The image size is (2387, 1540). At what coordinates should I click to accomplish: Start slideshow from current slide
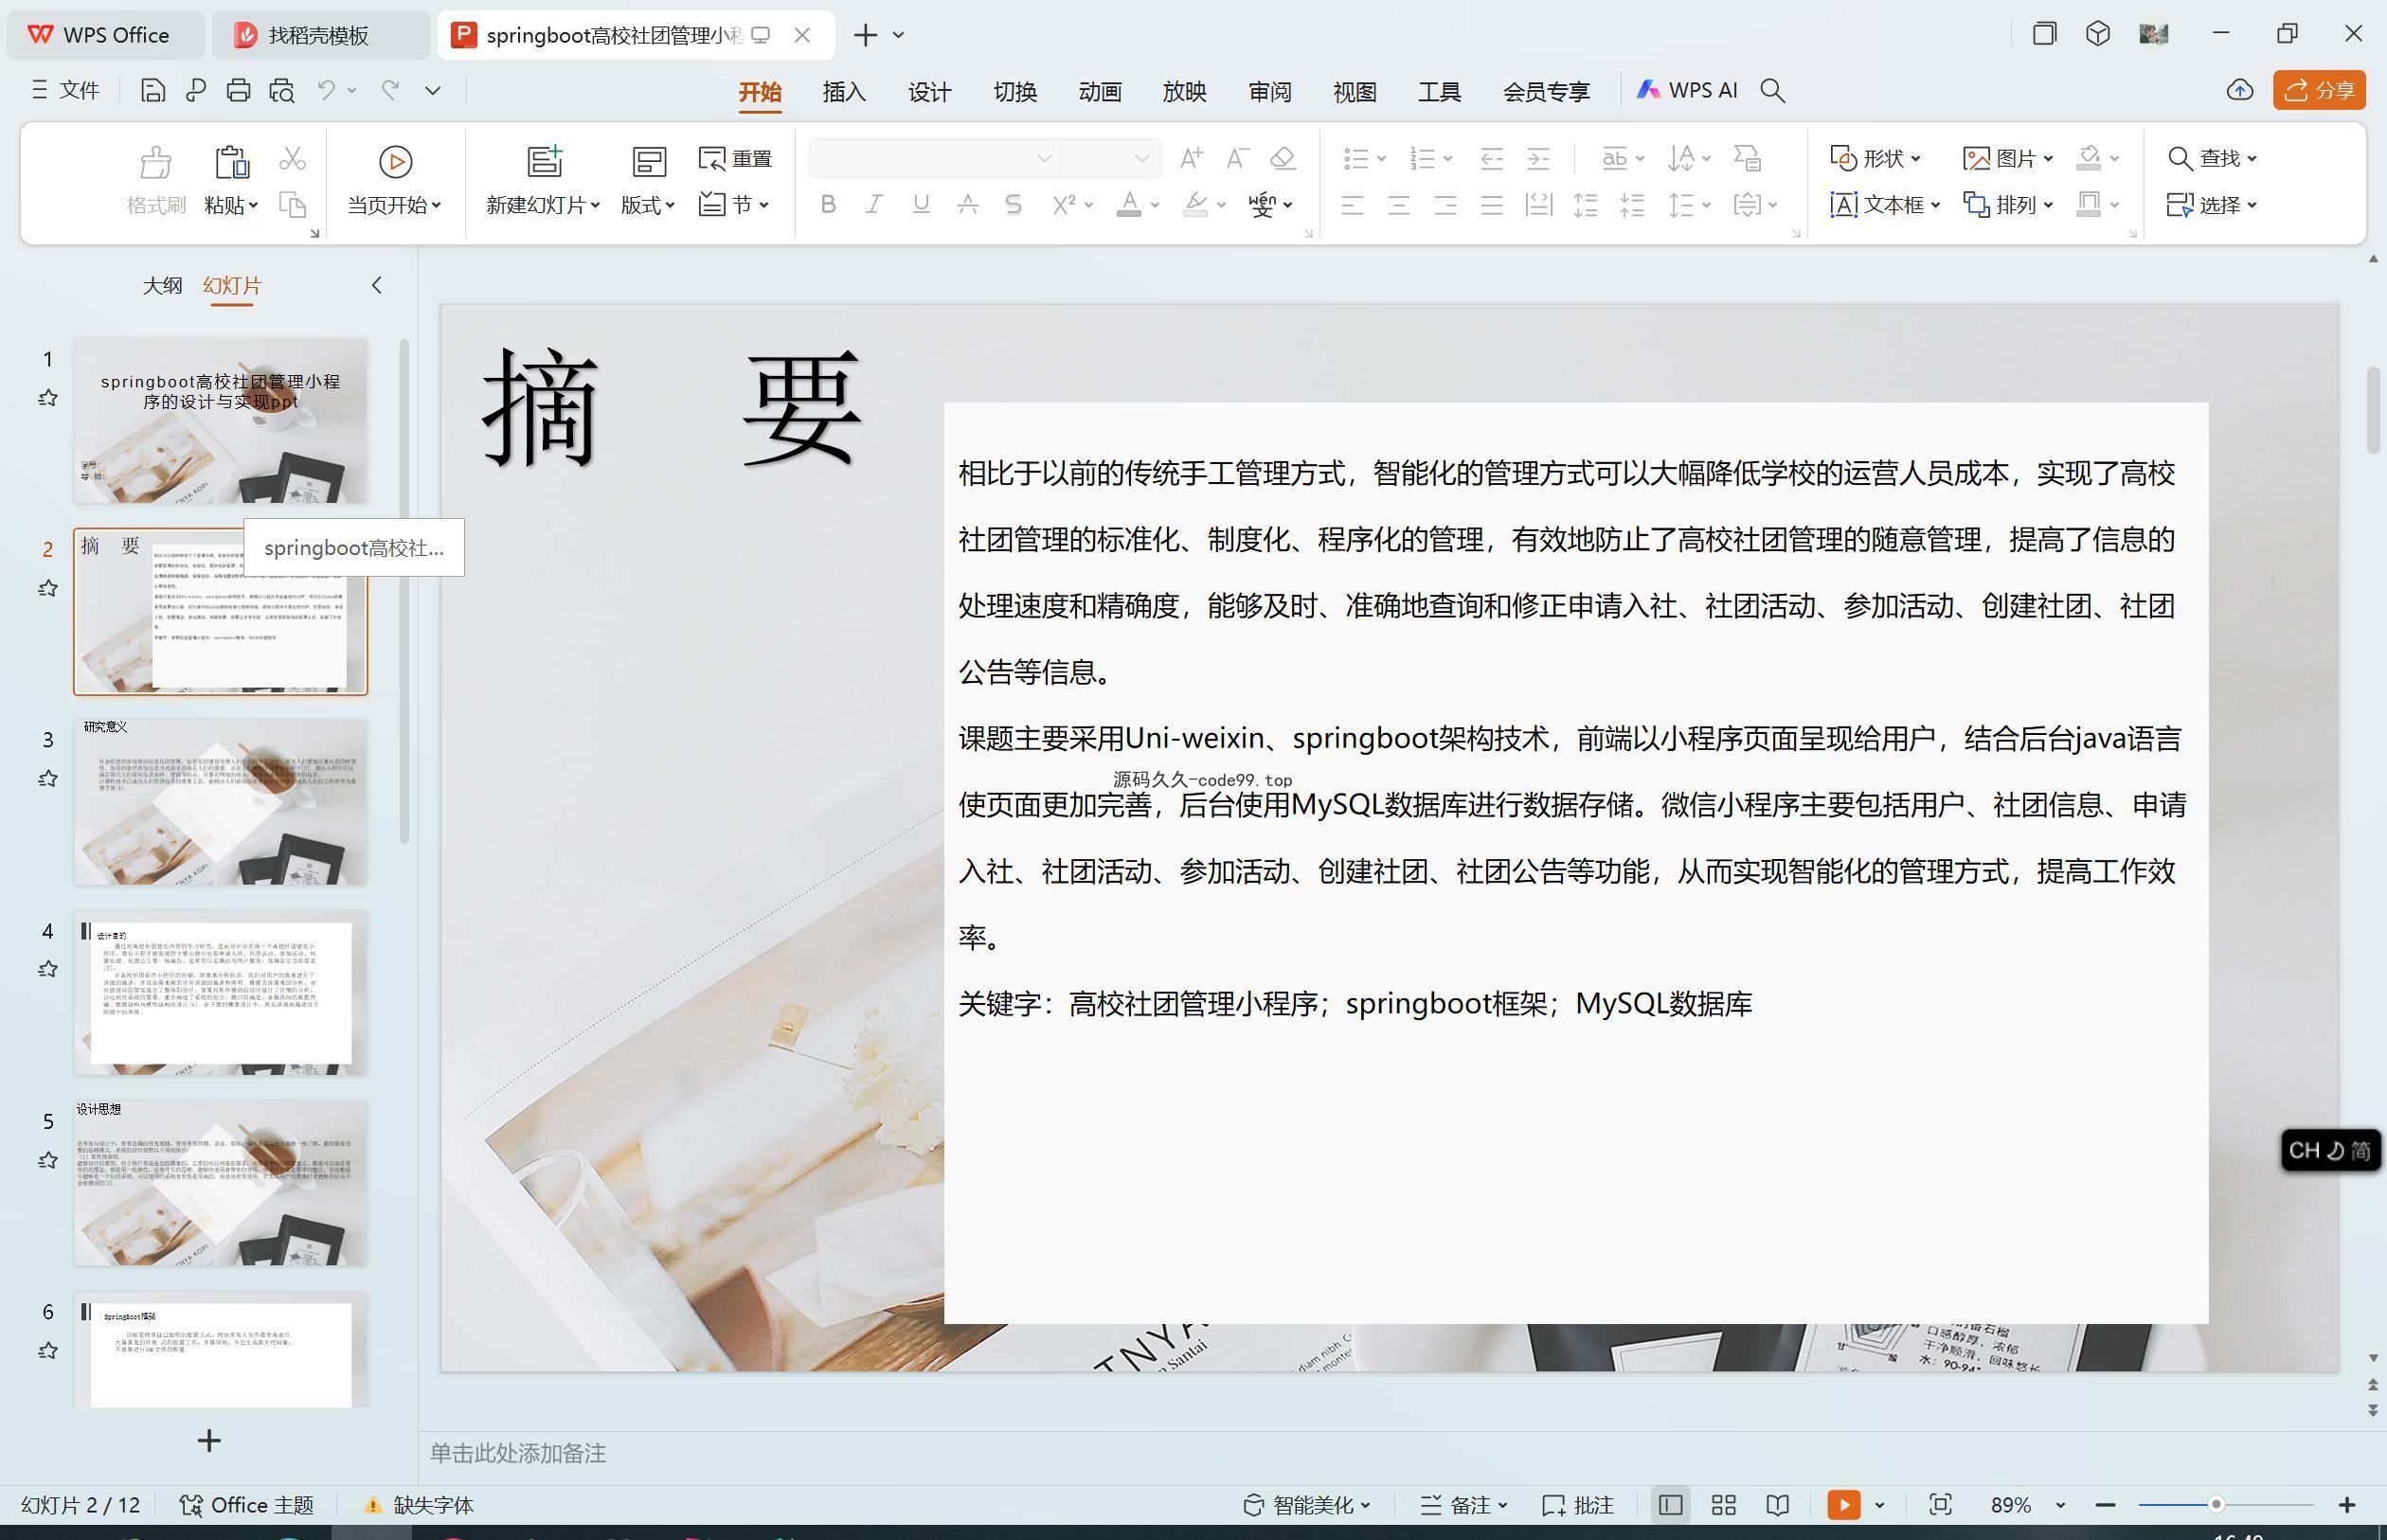pyautogui.click(x=395, y=181)
